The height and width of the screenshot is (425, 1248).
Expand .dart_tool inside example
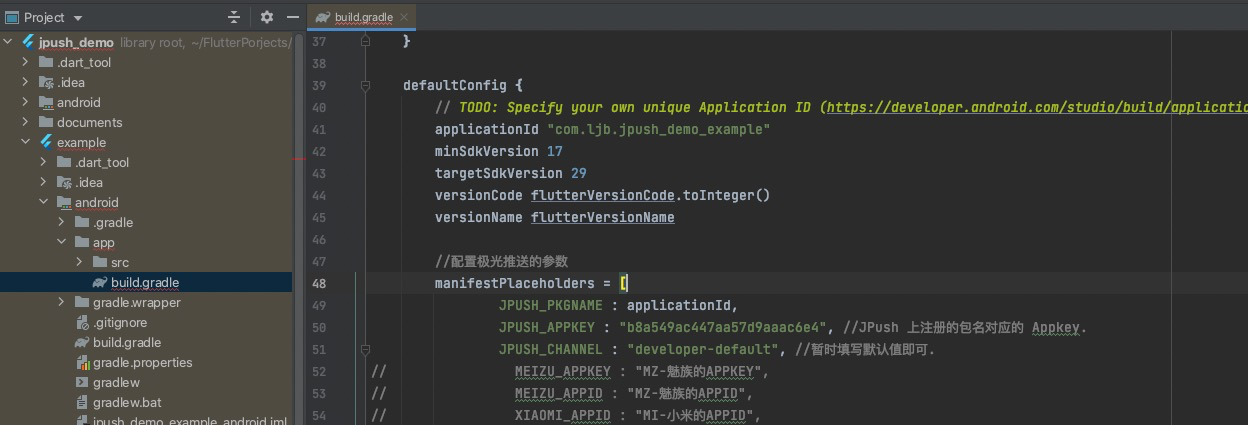click(x=43, y=162)
